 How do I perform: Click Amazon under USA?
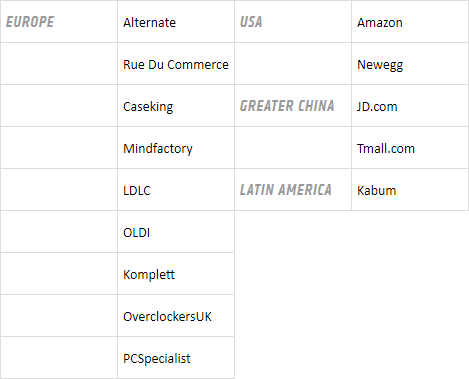tap(380, 23)
